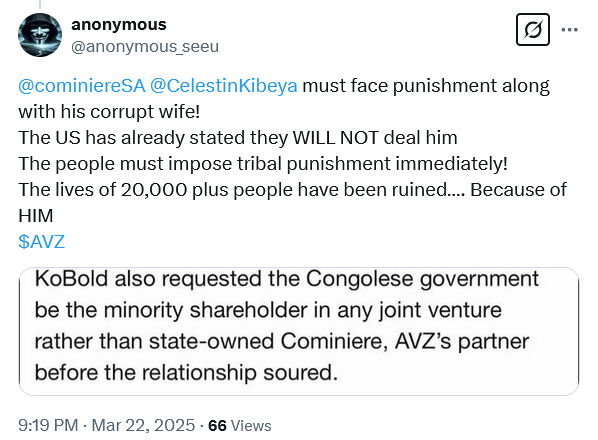Open the $AVZ cashtag link
Image resolution: width=598 pixels, height=440 pixels.
click(x=42, y=242)
